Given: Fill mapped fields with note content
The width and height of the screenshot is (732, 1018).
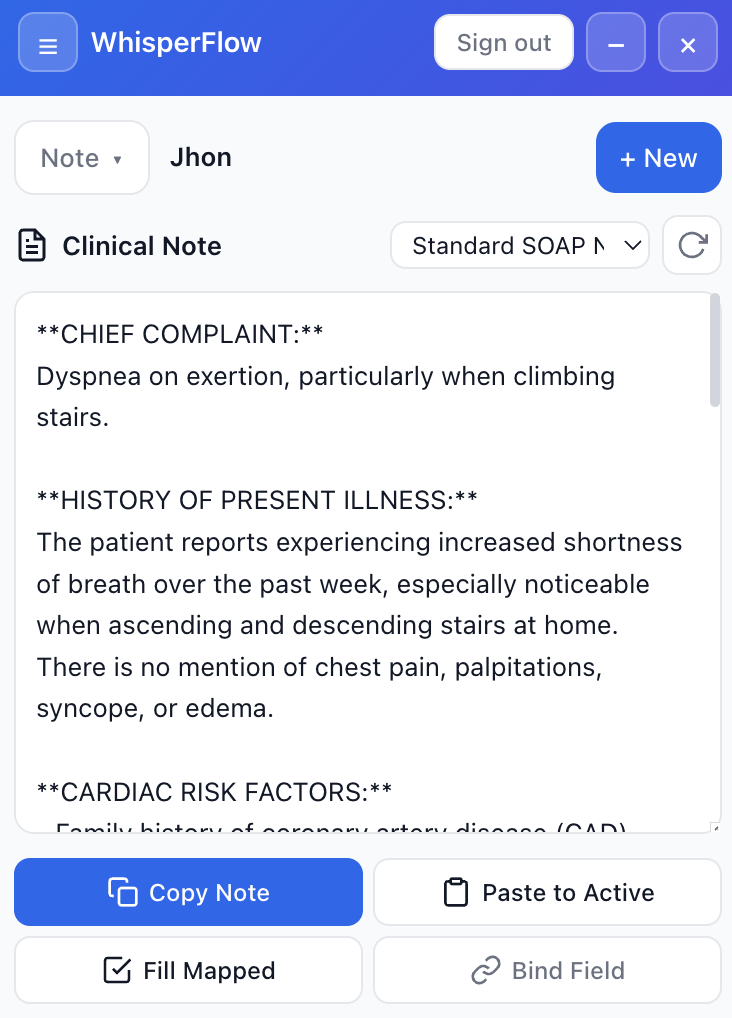Looking at the screenshot, I should (x=188, y=970).
